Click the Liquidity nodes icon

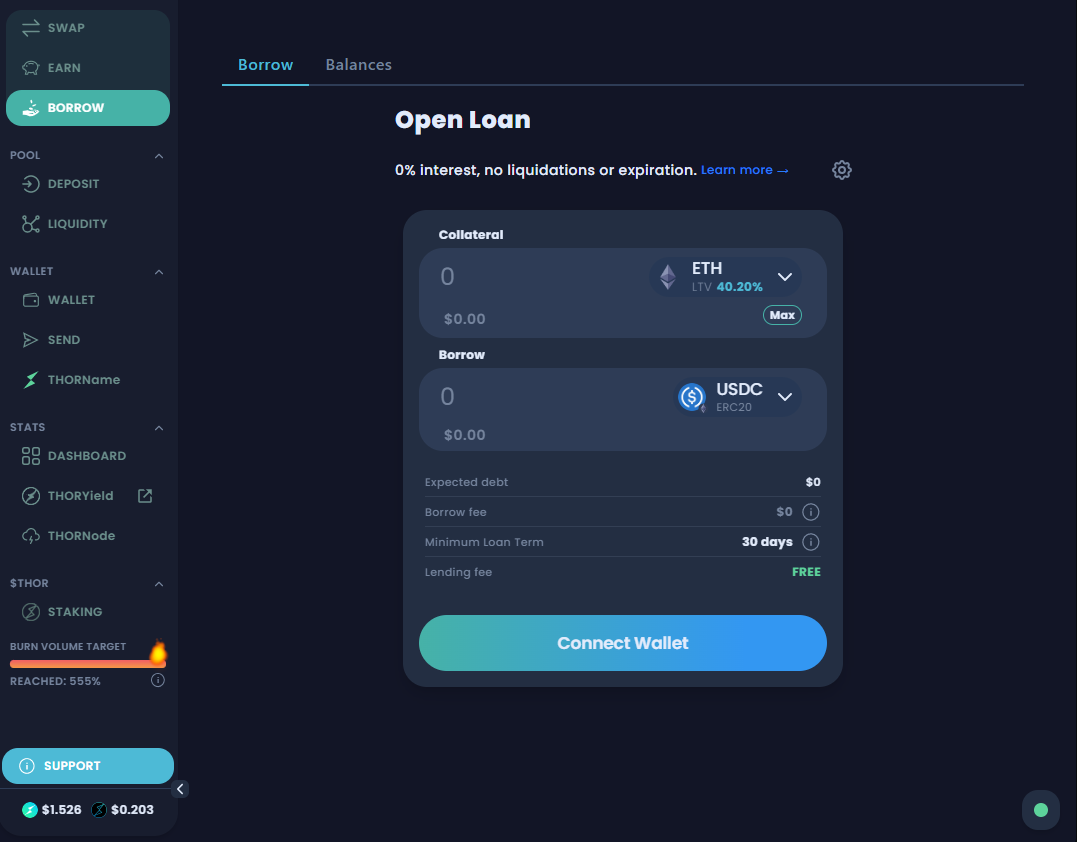[30, 224]
